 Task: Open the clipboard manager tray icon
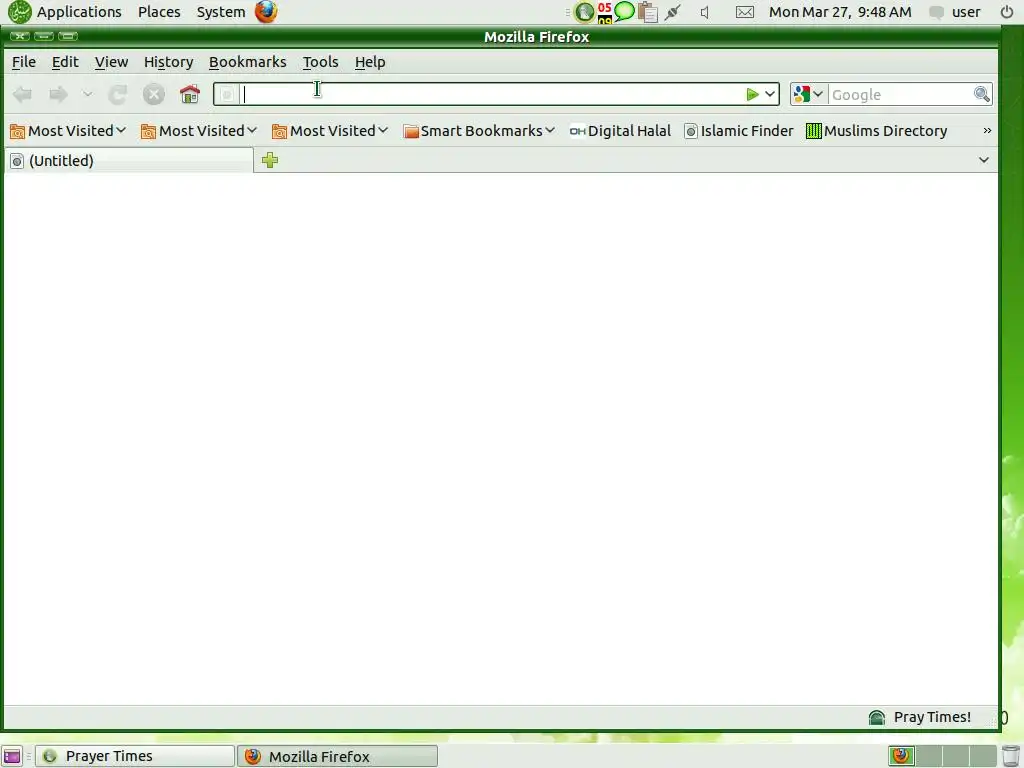pos(647,12)
